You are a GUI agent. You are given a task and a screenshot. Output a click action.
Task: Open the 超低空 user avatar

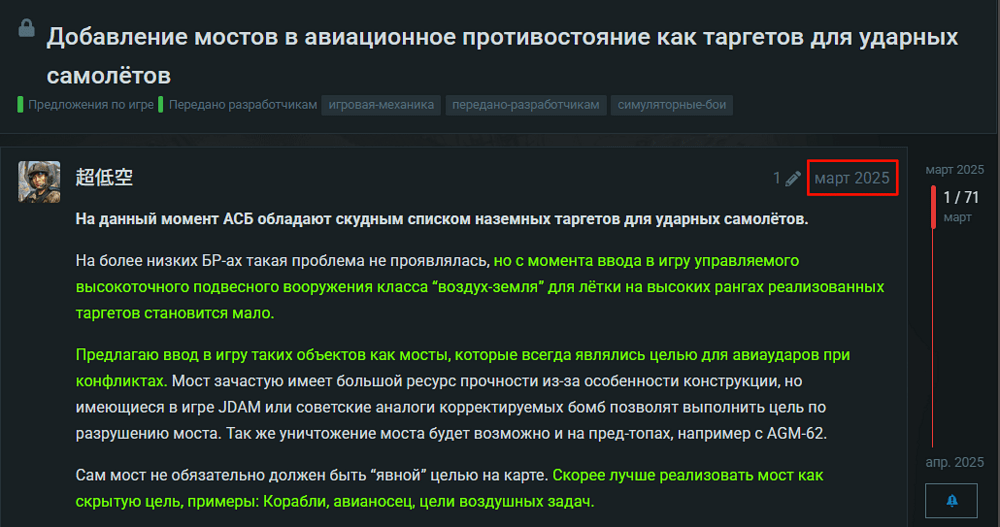39,182
